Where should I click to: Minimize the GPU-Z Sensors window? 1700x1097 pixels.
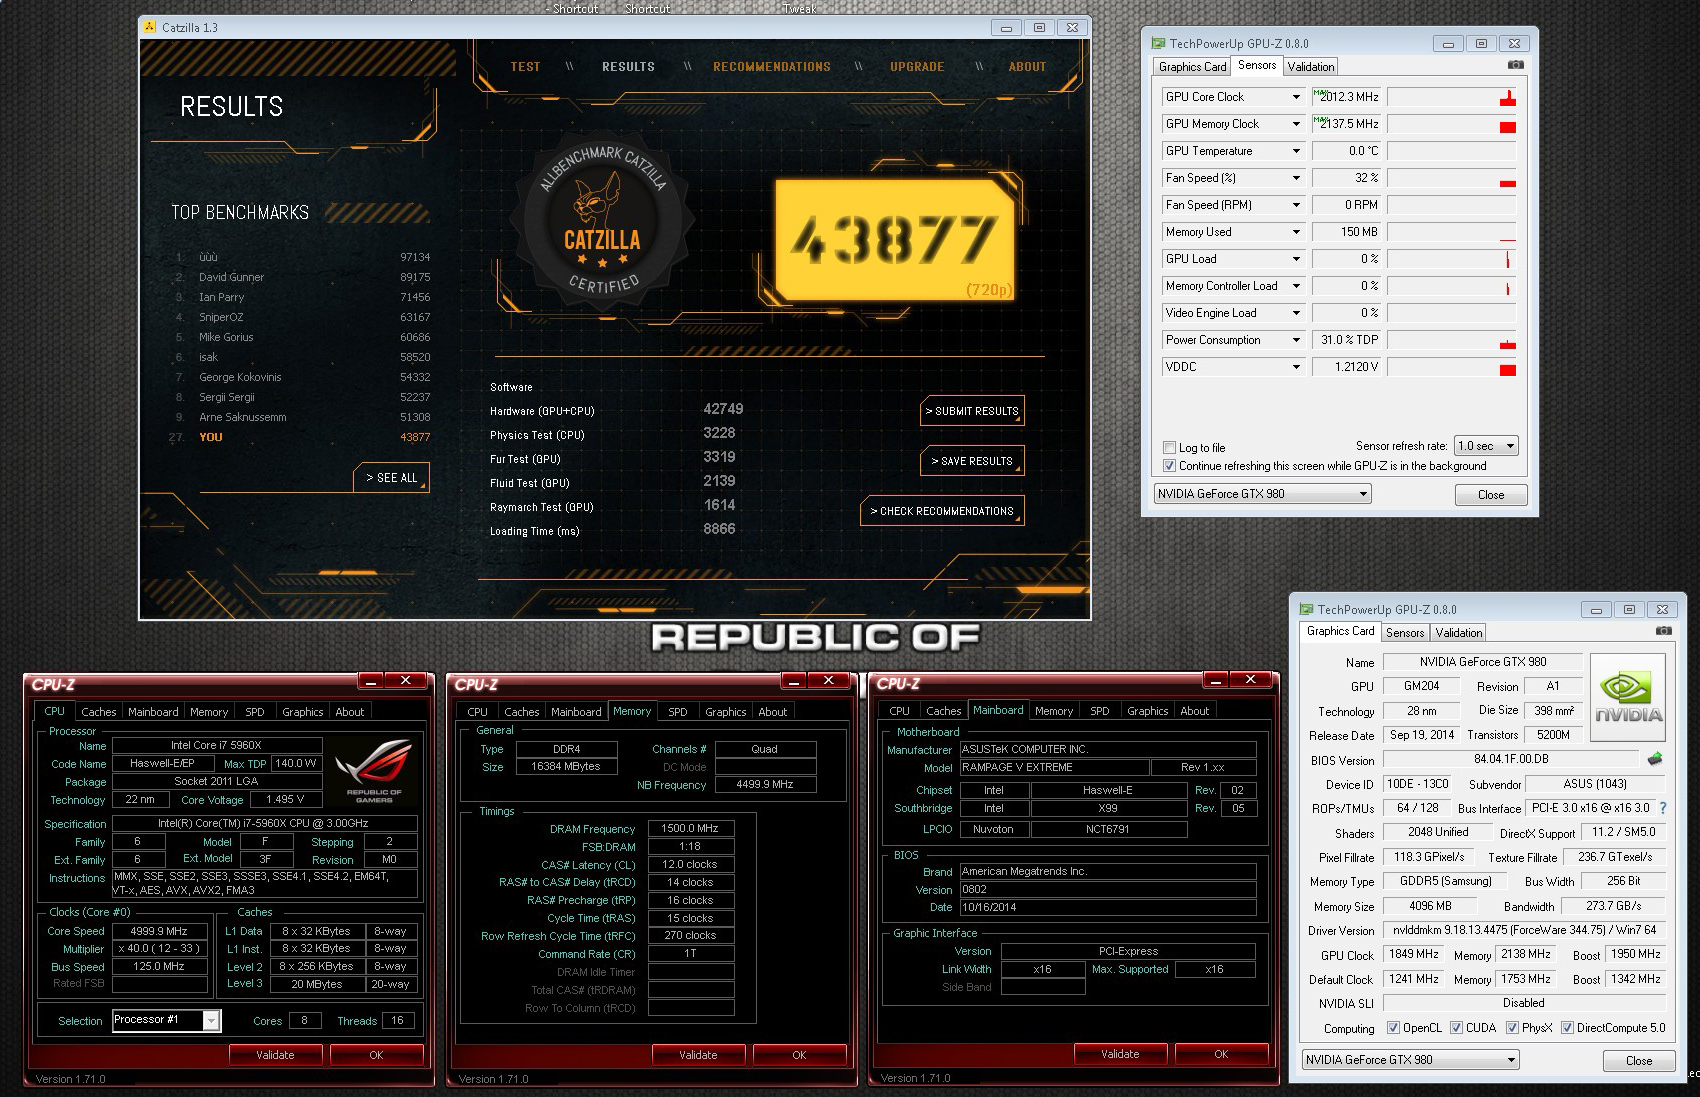[1447, 44]
